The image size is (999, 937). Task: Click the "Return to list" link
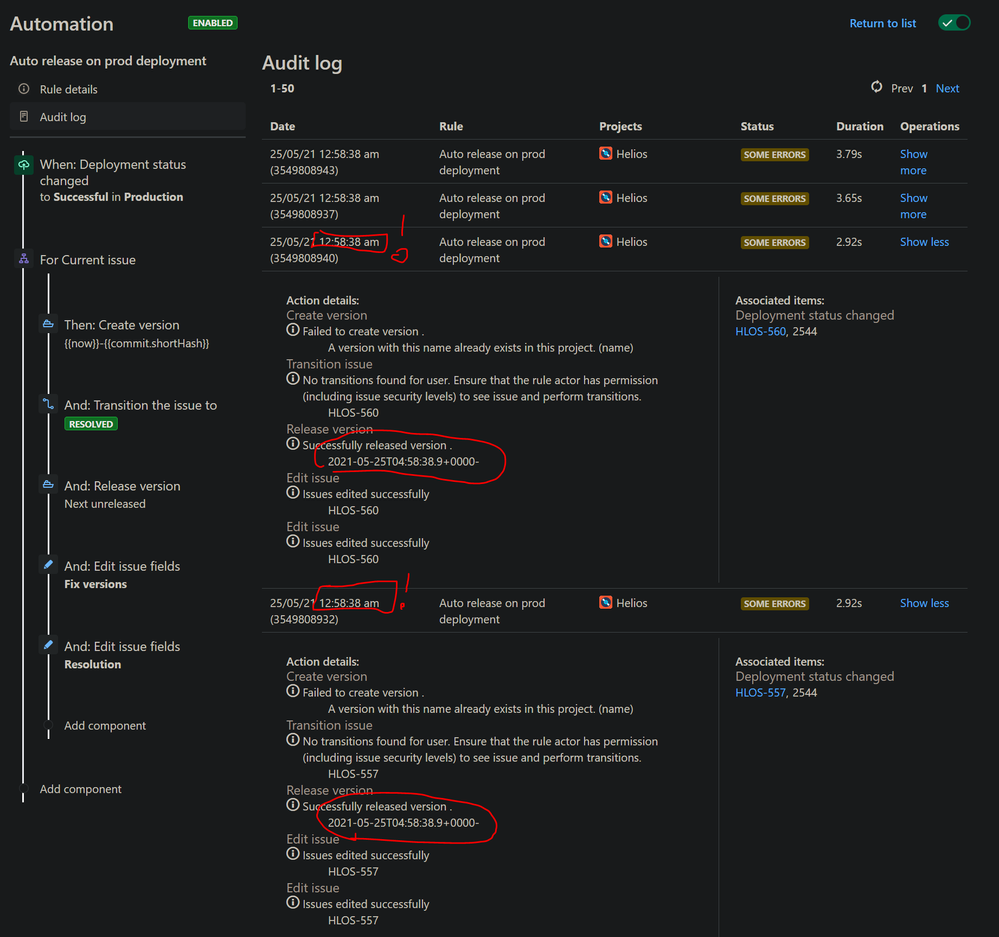tap(882, 22)
